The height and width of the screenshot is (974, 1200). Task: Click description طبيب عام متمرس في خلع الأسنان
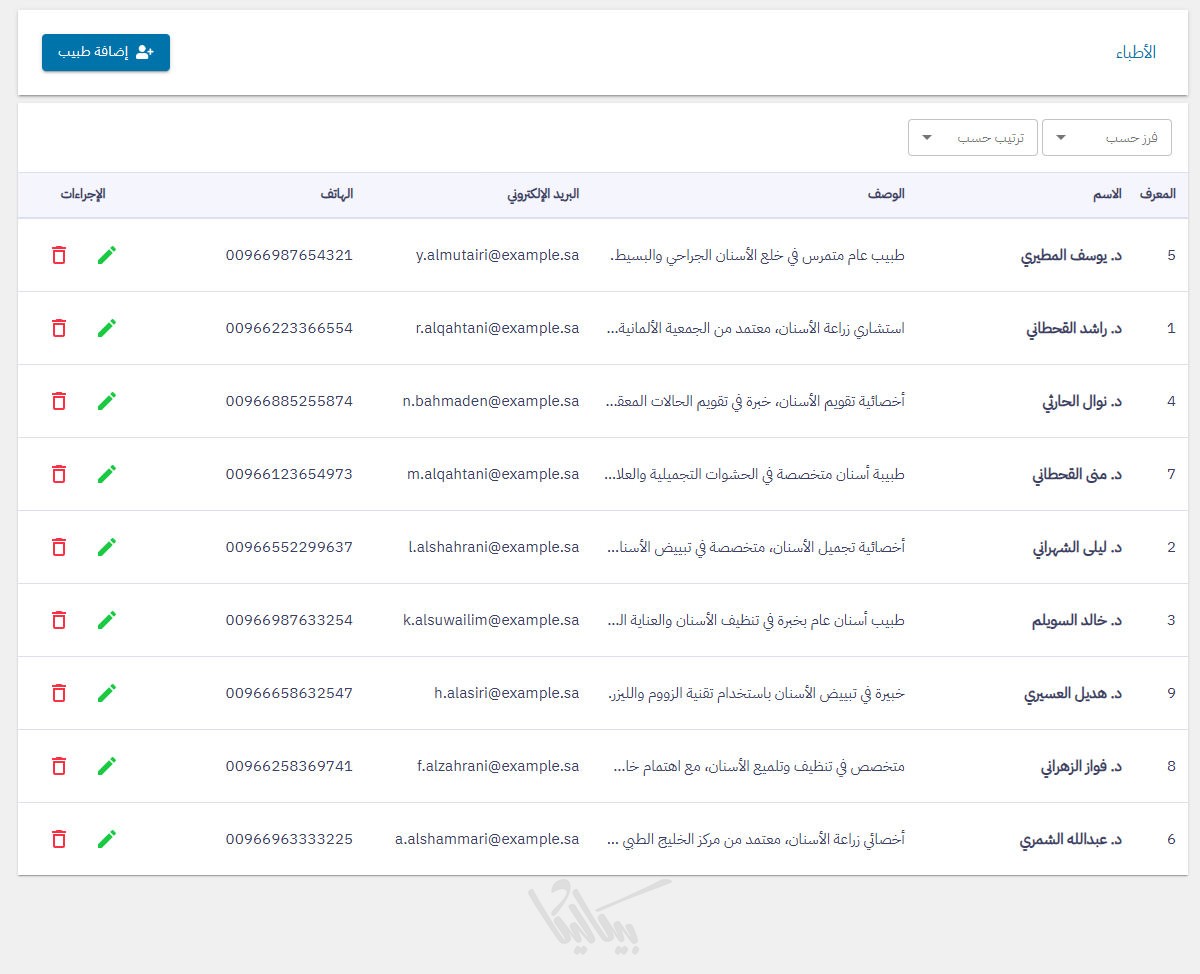click(x=757, y=255)
